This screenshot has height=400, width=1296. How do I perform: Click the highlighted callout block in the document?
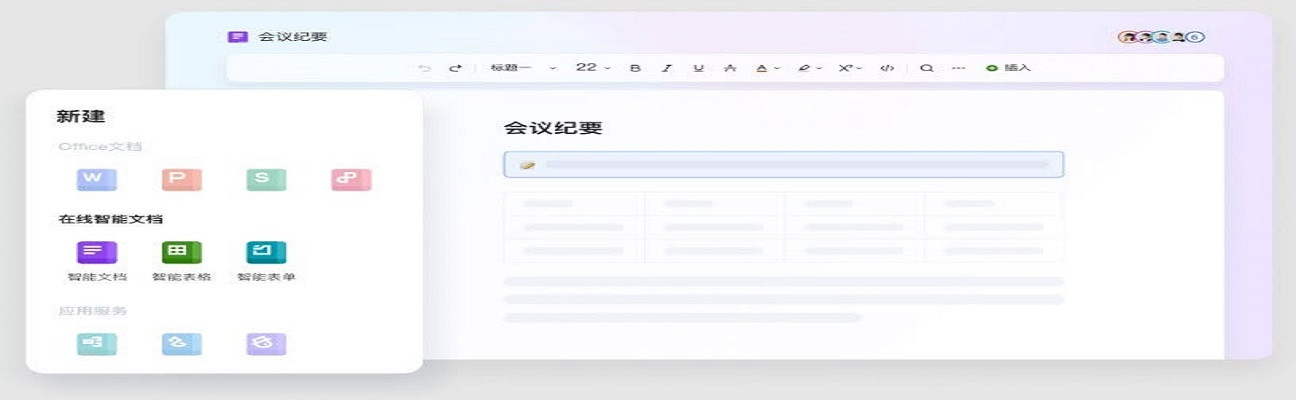click(x=783, y=164)
